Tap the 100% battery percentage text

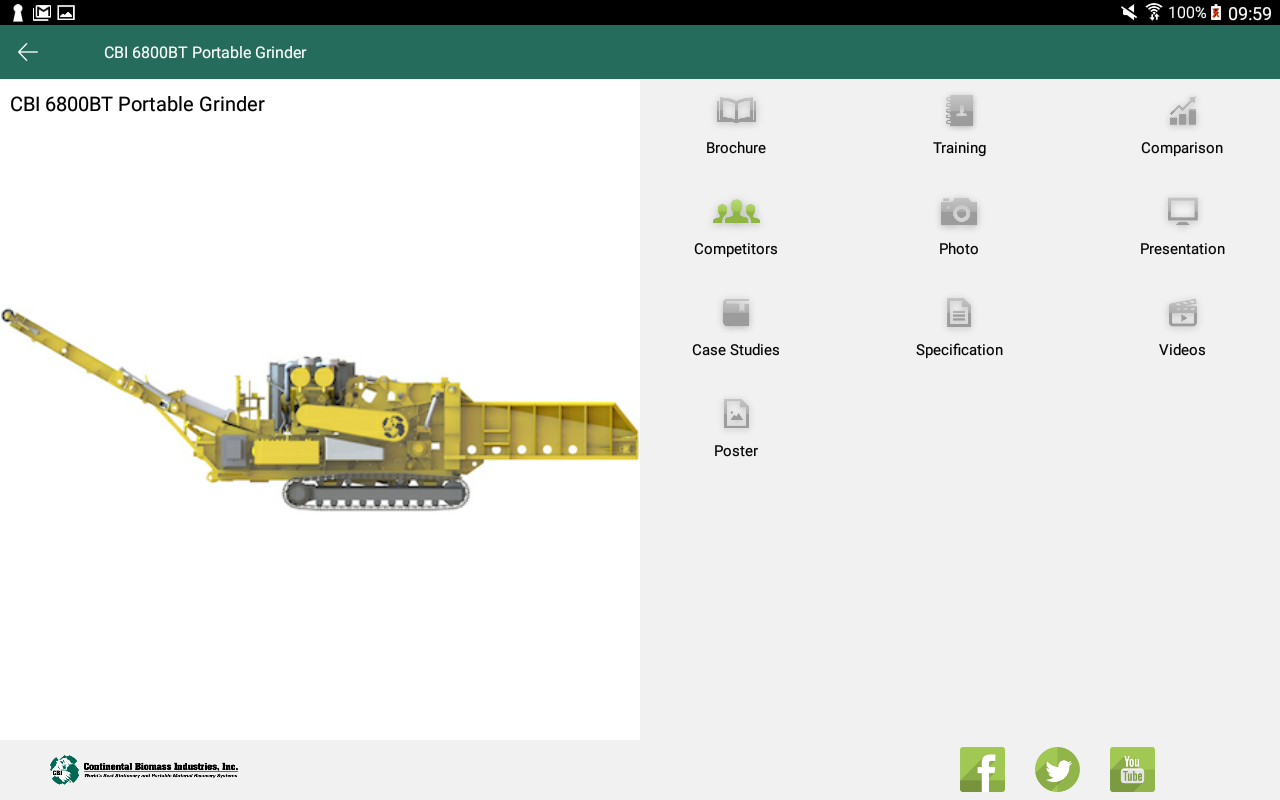(1187, 12)
